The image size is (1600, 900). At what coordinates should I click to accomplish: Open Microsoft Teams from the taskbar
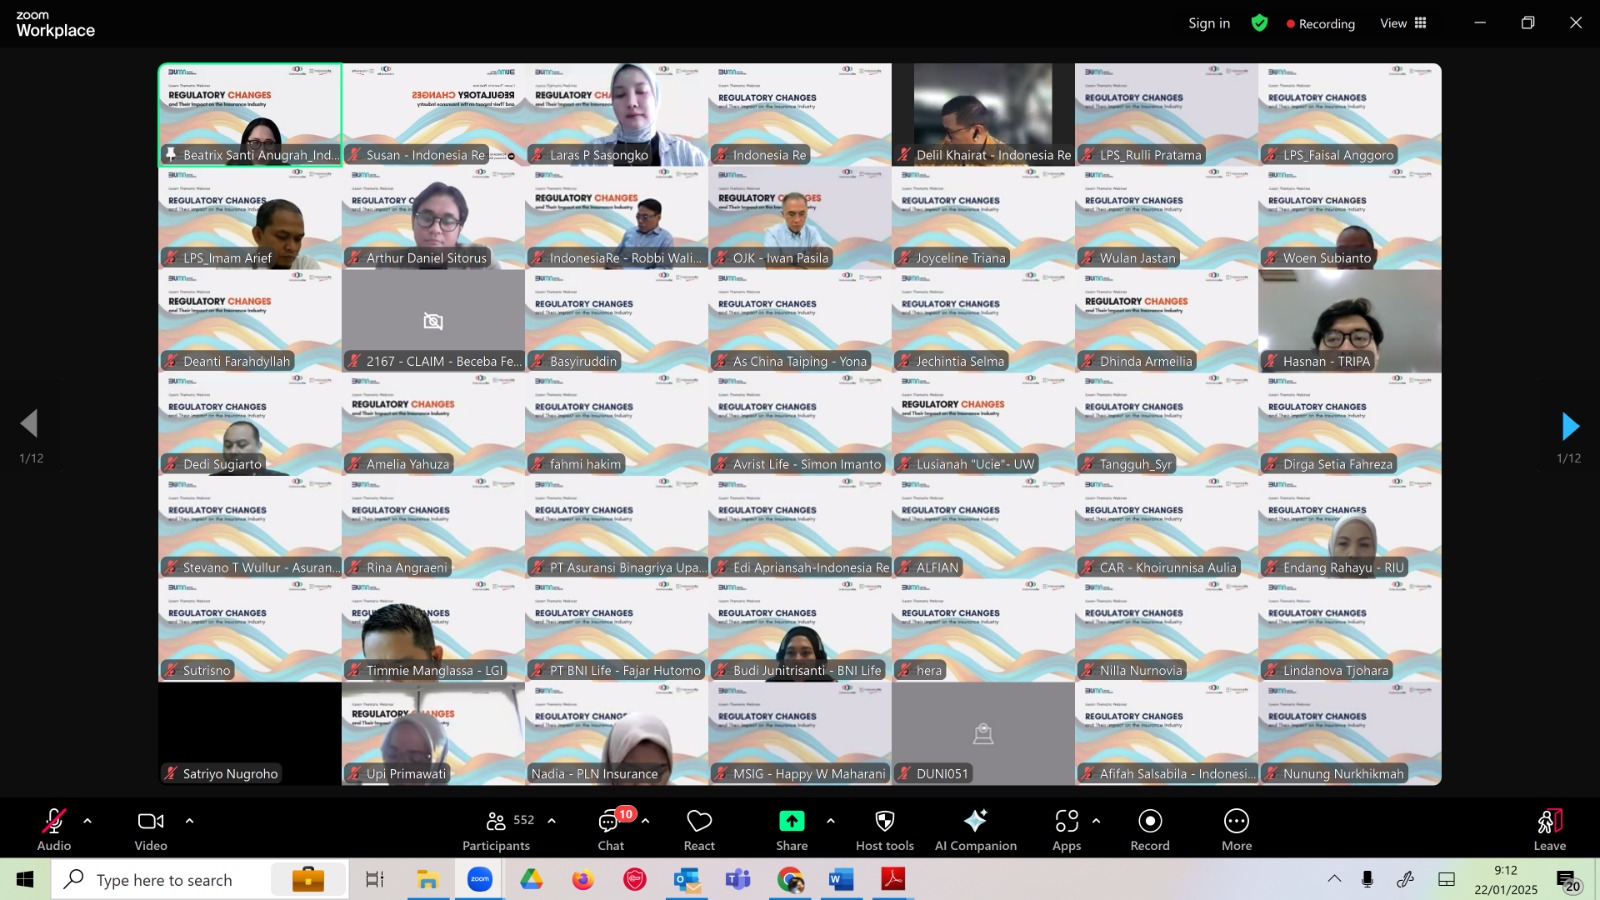coord(738,879)
